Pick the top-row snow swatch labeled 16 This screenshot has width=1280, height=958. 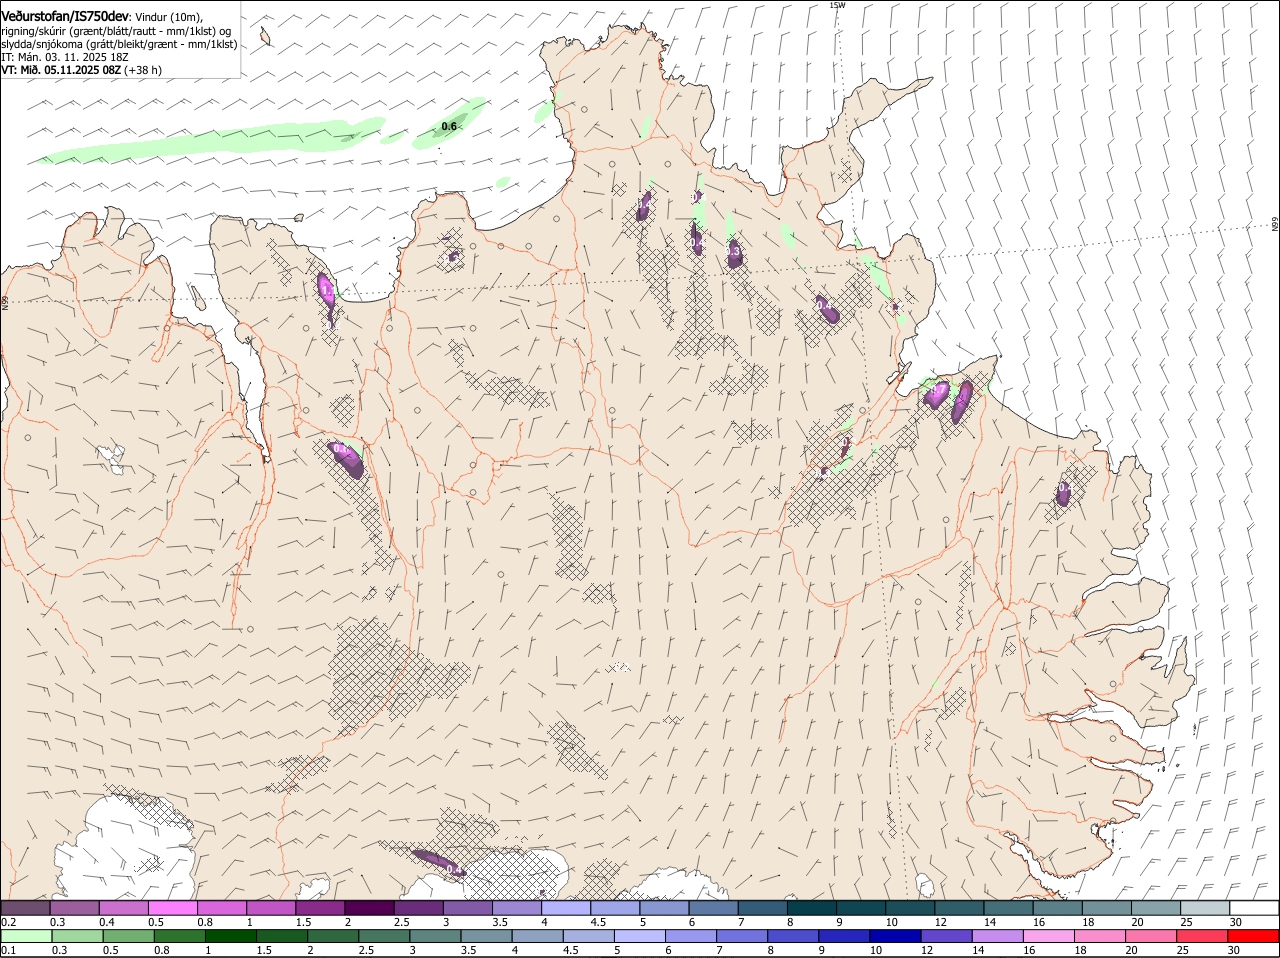[x=1056, y=908]
